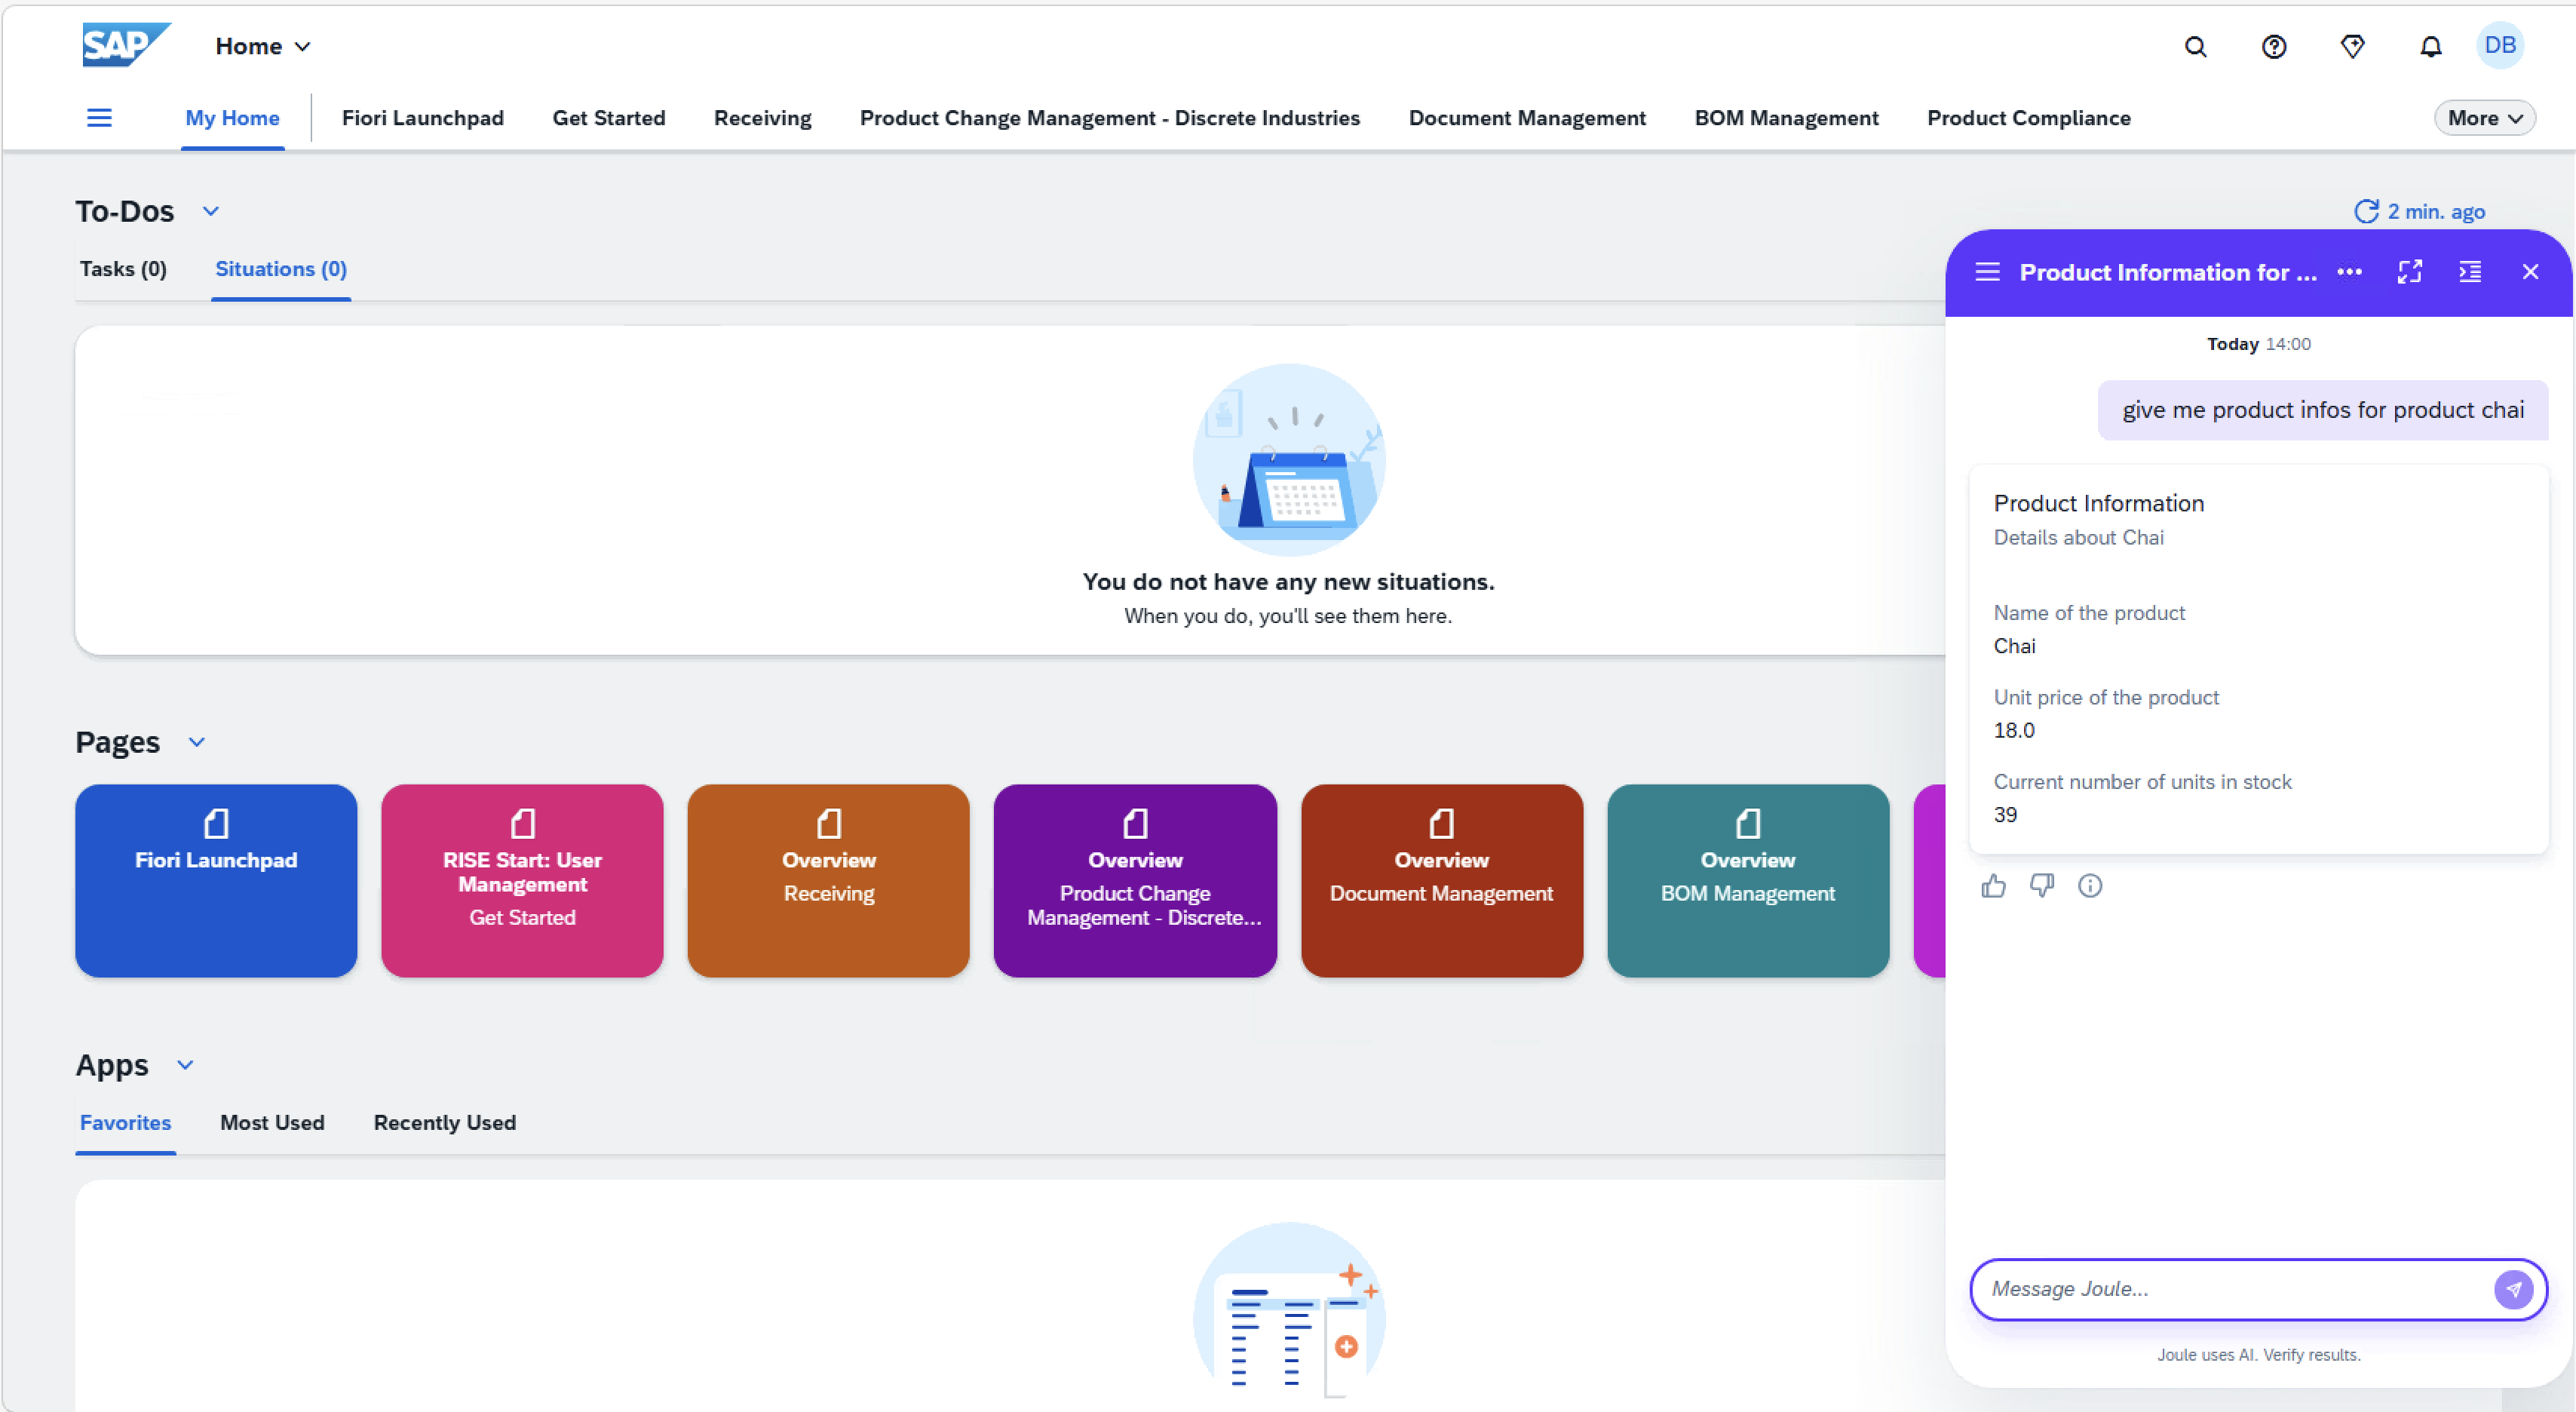This screenshot has width=2576, height=1412.
Task: Click the 'Joule uses AI. Verify results.' notice
Action: point(2259,1355)
